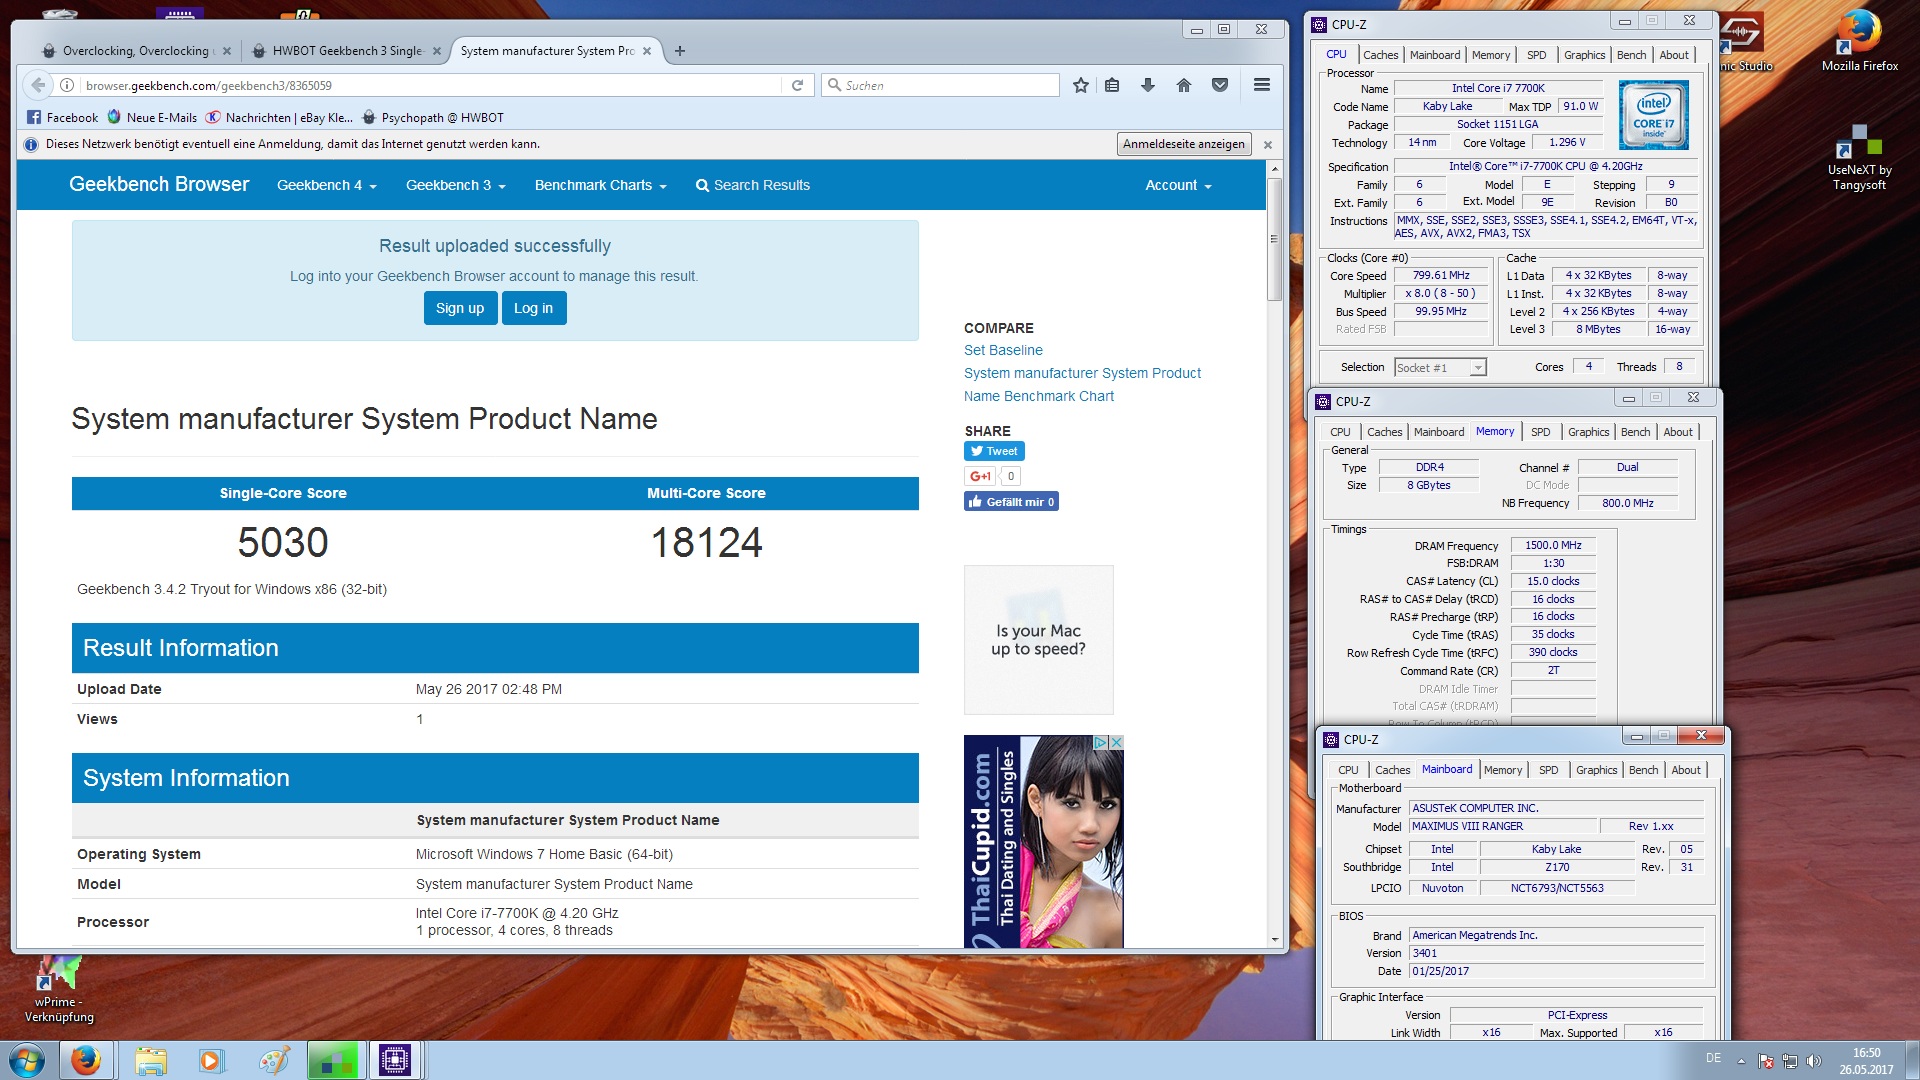The height and width of the screenshot is (1080, 1920).
Task: Switch to the SPD tab in top CPU-Z window
Action: 1536,55
